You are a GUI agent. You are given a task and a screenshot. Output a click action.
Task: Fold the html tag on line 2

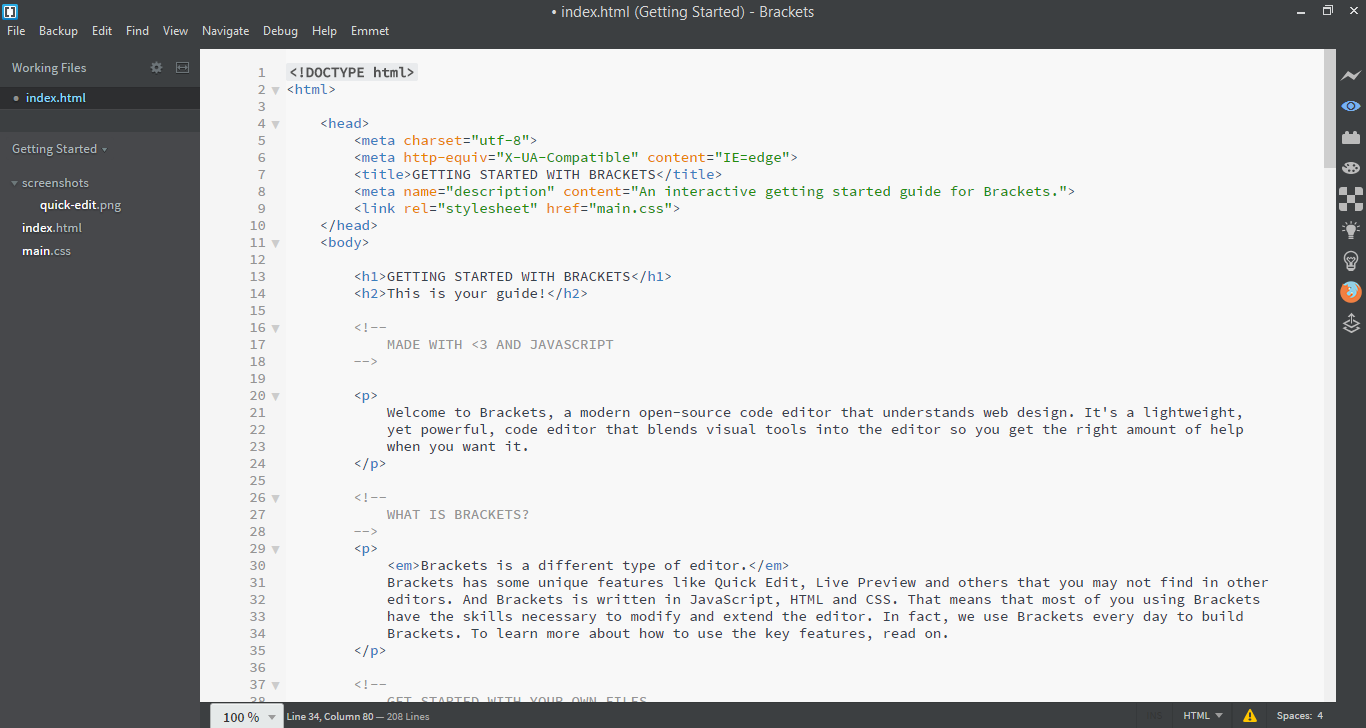(276, 90)
